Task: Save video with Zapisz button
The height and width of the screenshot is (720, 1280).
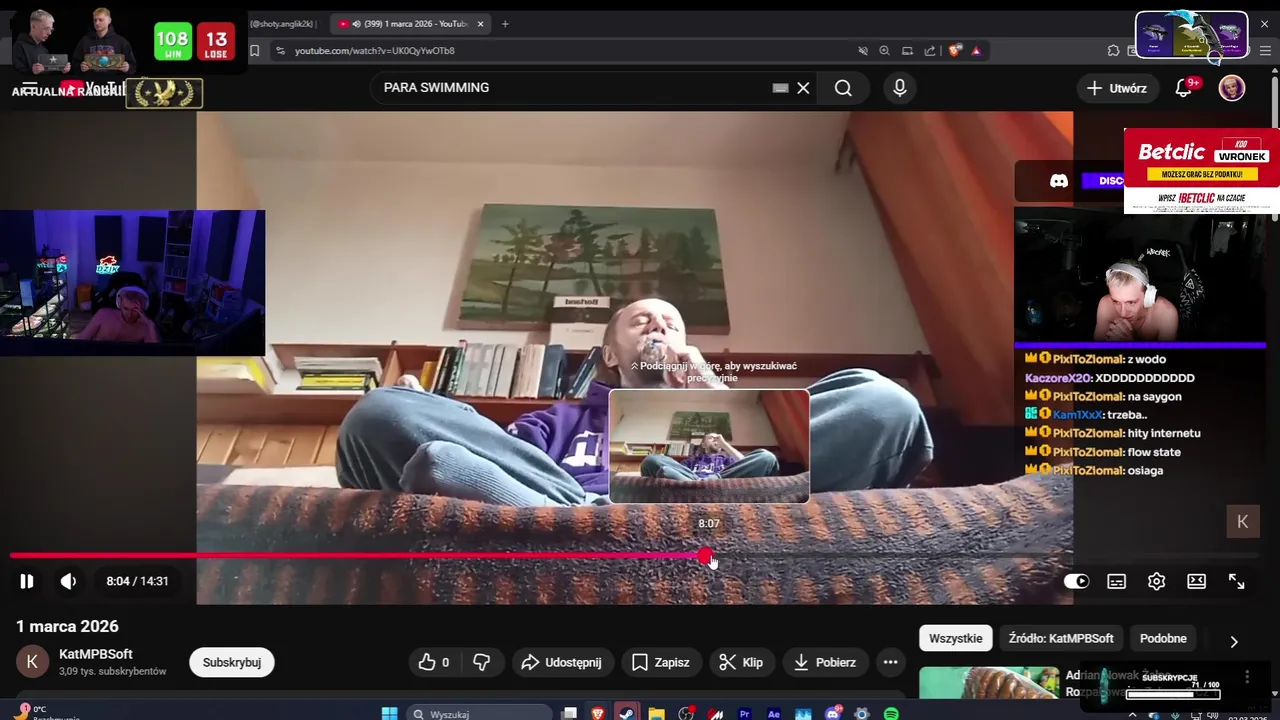Action: click(x=660, y=662)
